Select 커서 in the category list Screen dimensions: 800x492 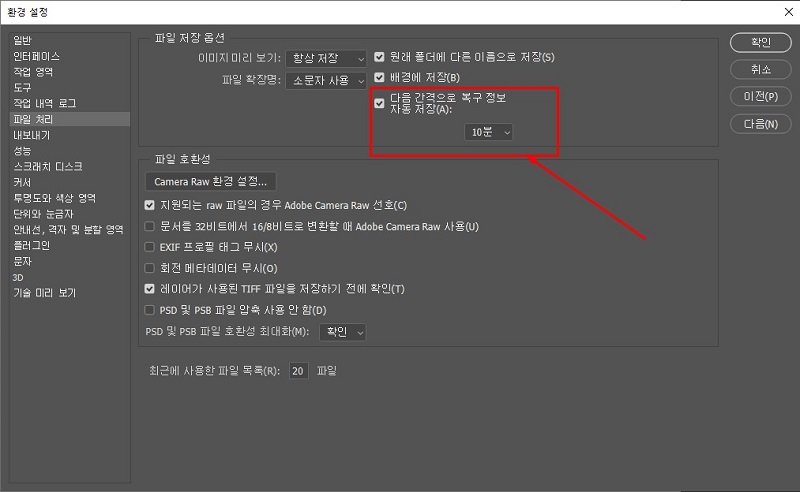coord(22,182)
